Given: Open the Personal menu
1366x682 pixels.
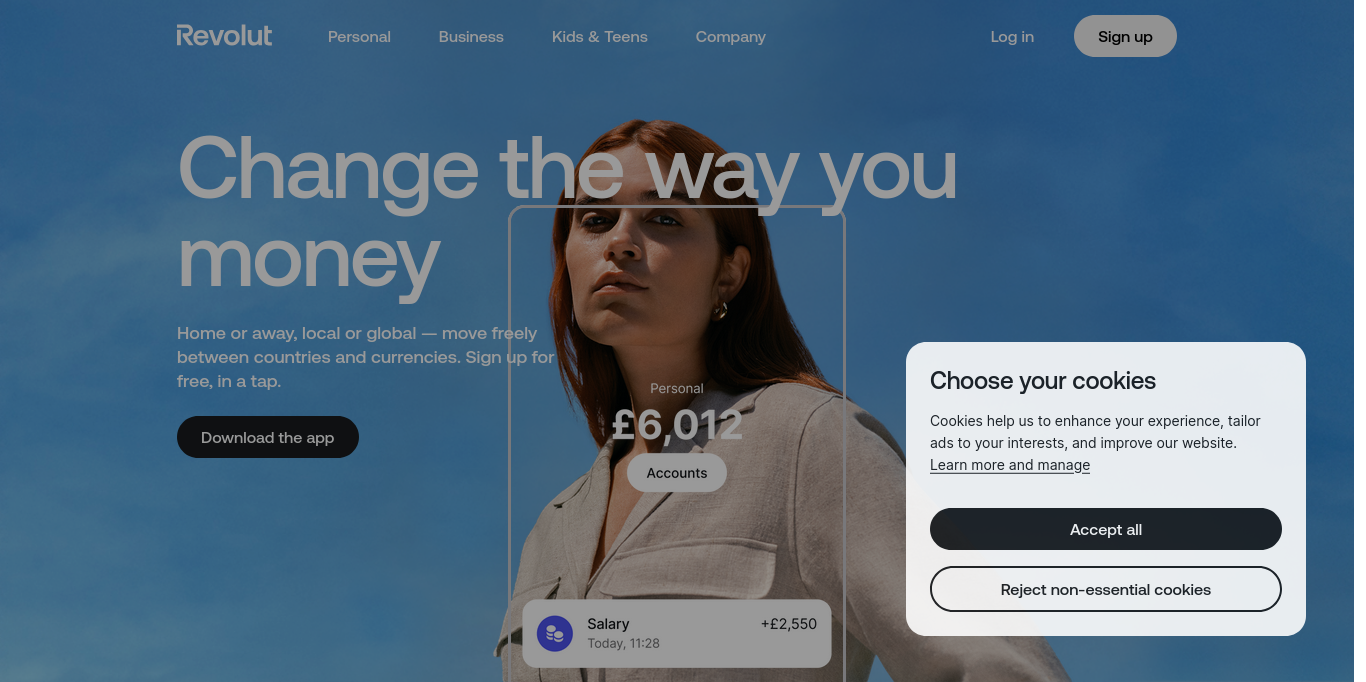Looking at the screenshot, I should (359, 37).
